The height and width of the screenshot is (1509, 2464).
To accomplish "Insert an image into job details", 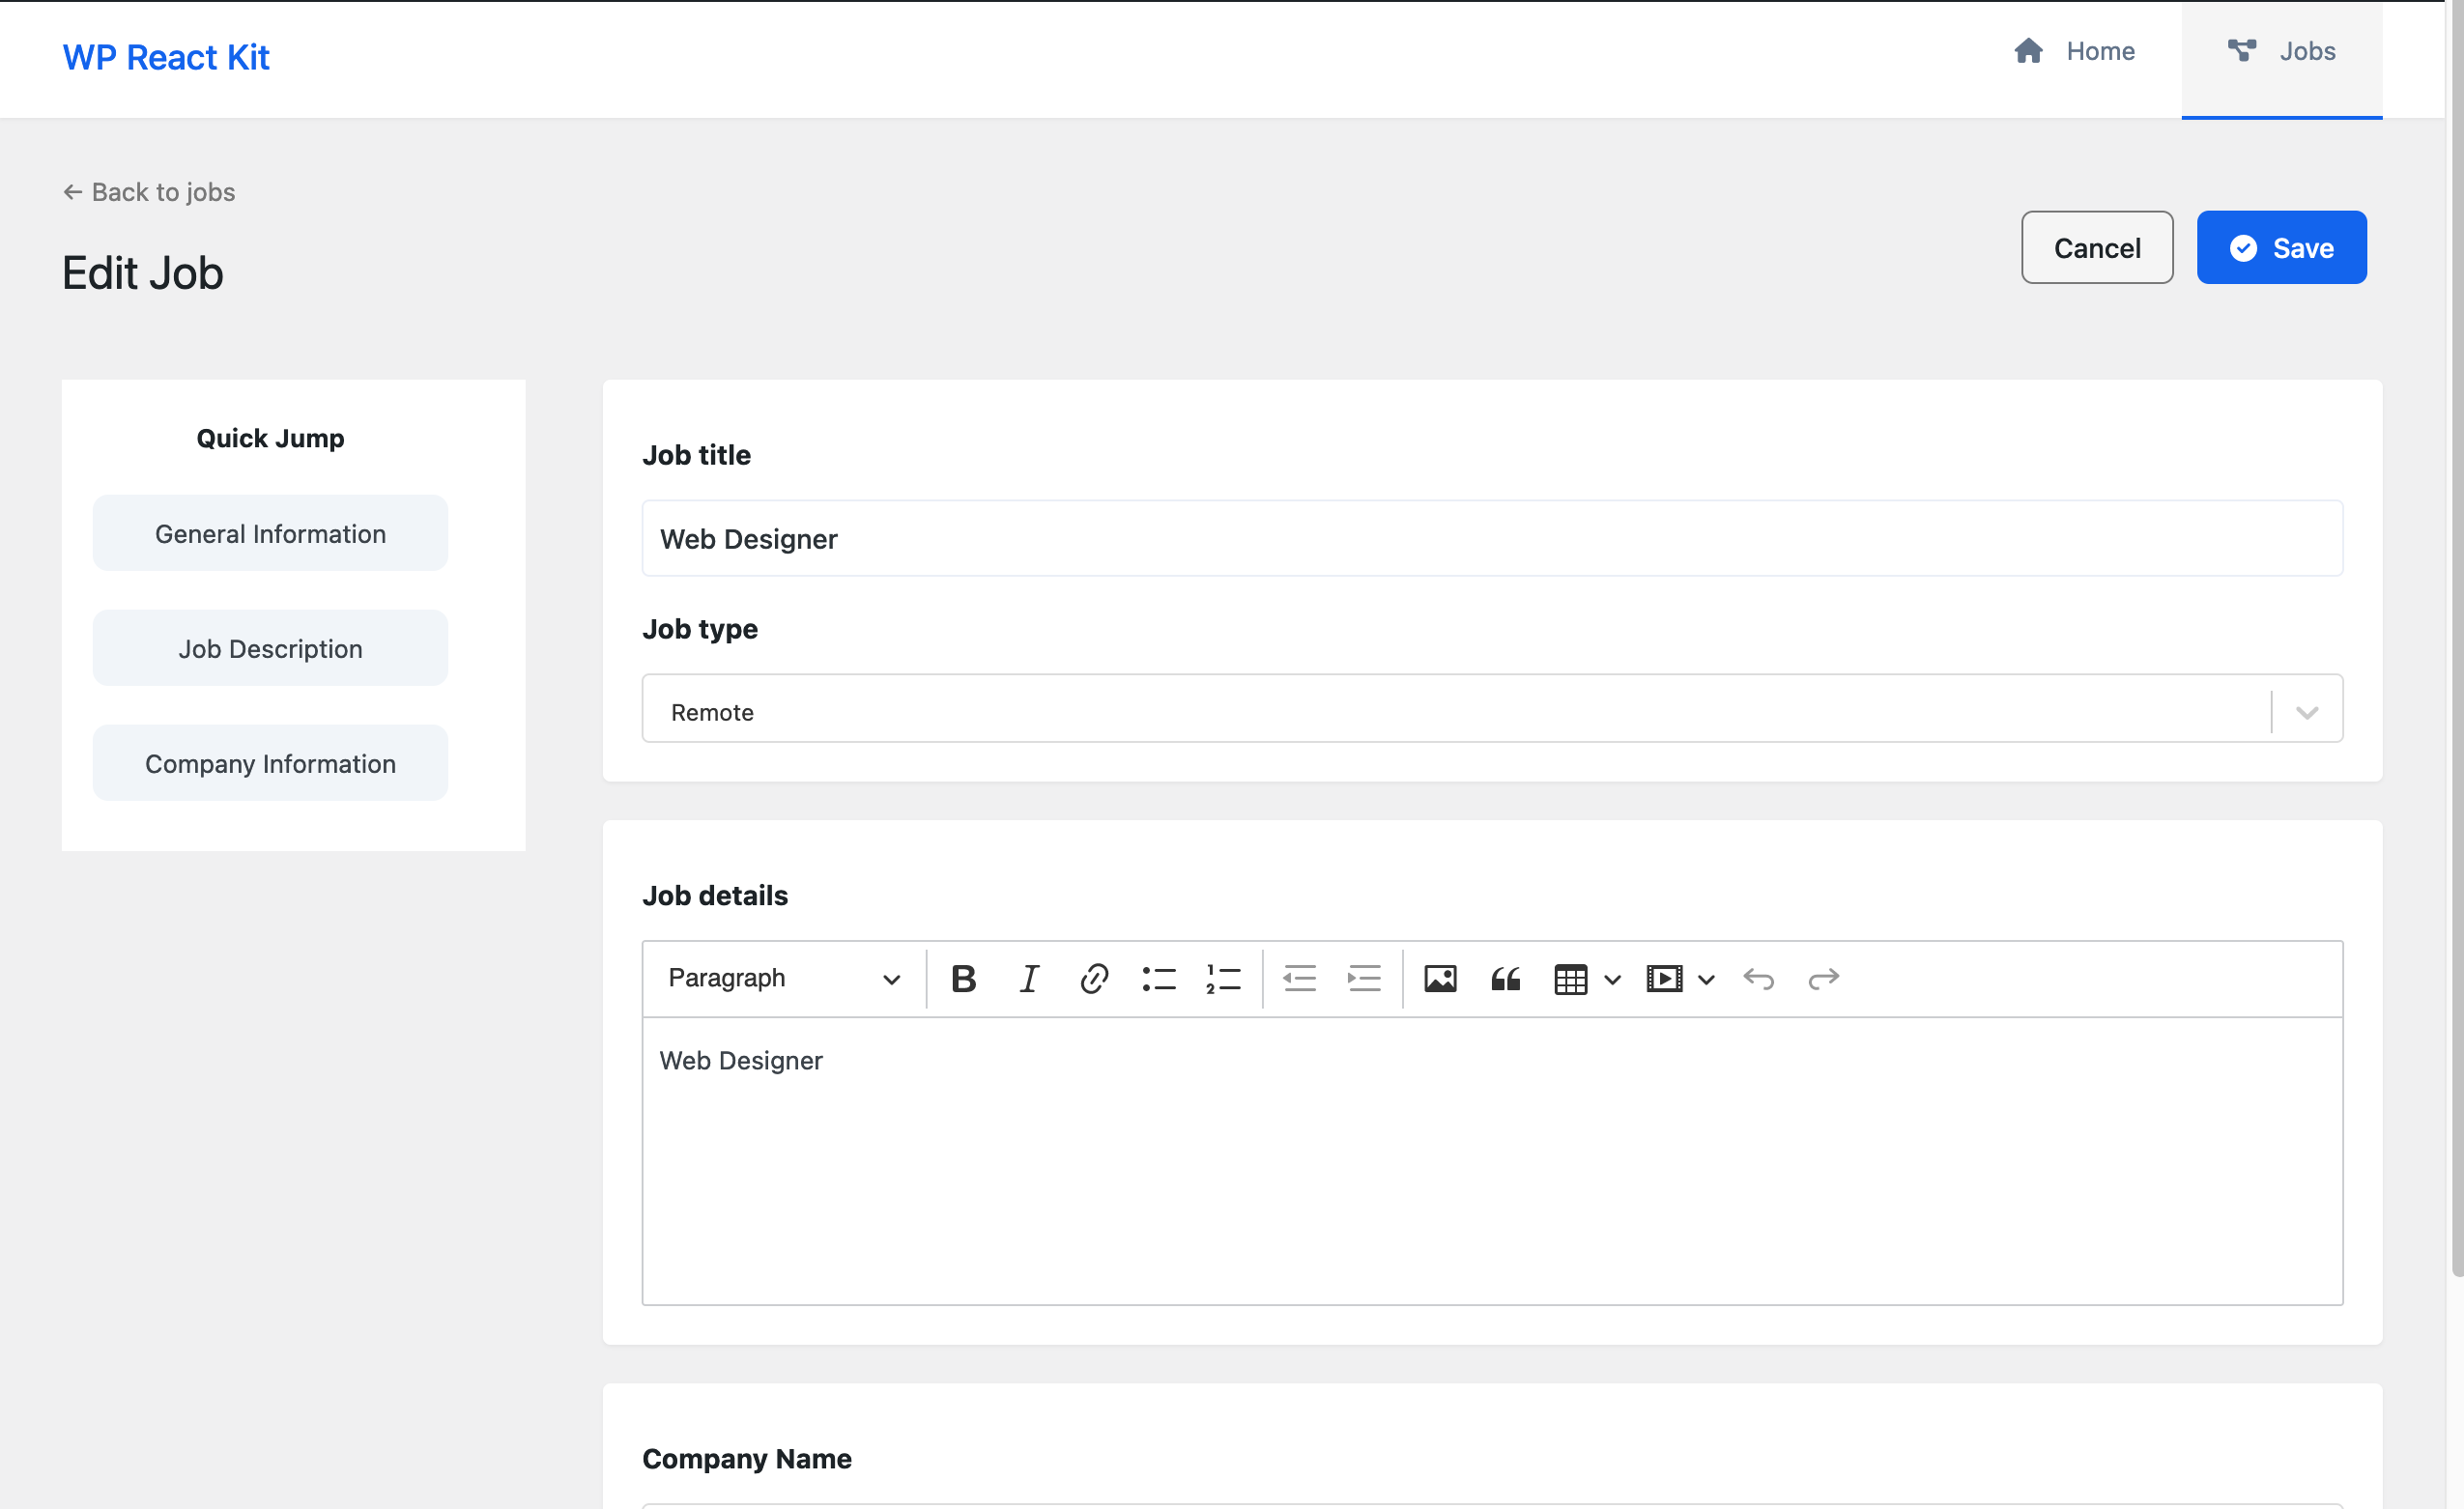I will pyautogui.click(x=1439, y=978).
